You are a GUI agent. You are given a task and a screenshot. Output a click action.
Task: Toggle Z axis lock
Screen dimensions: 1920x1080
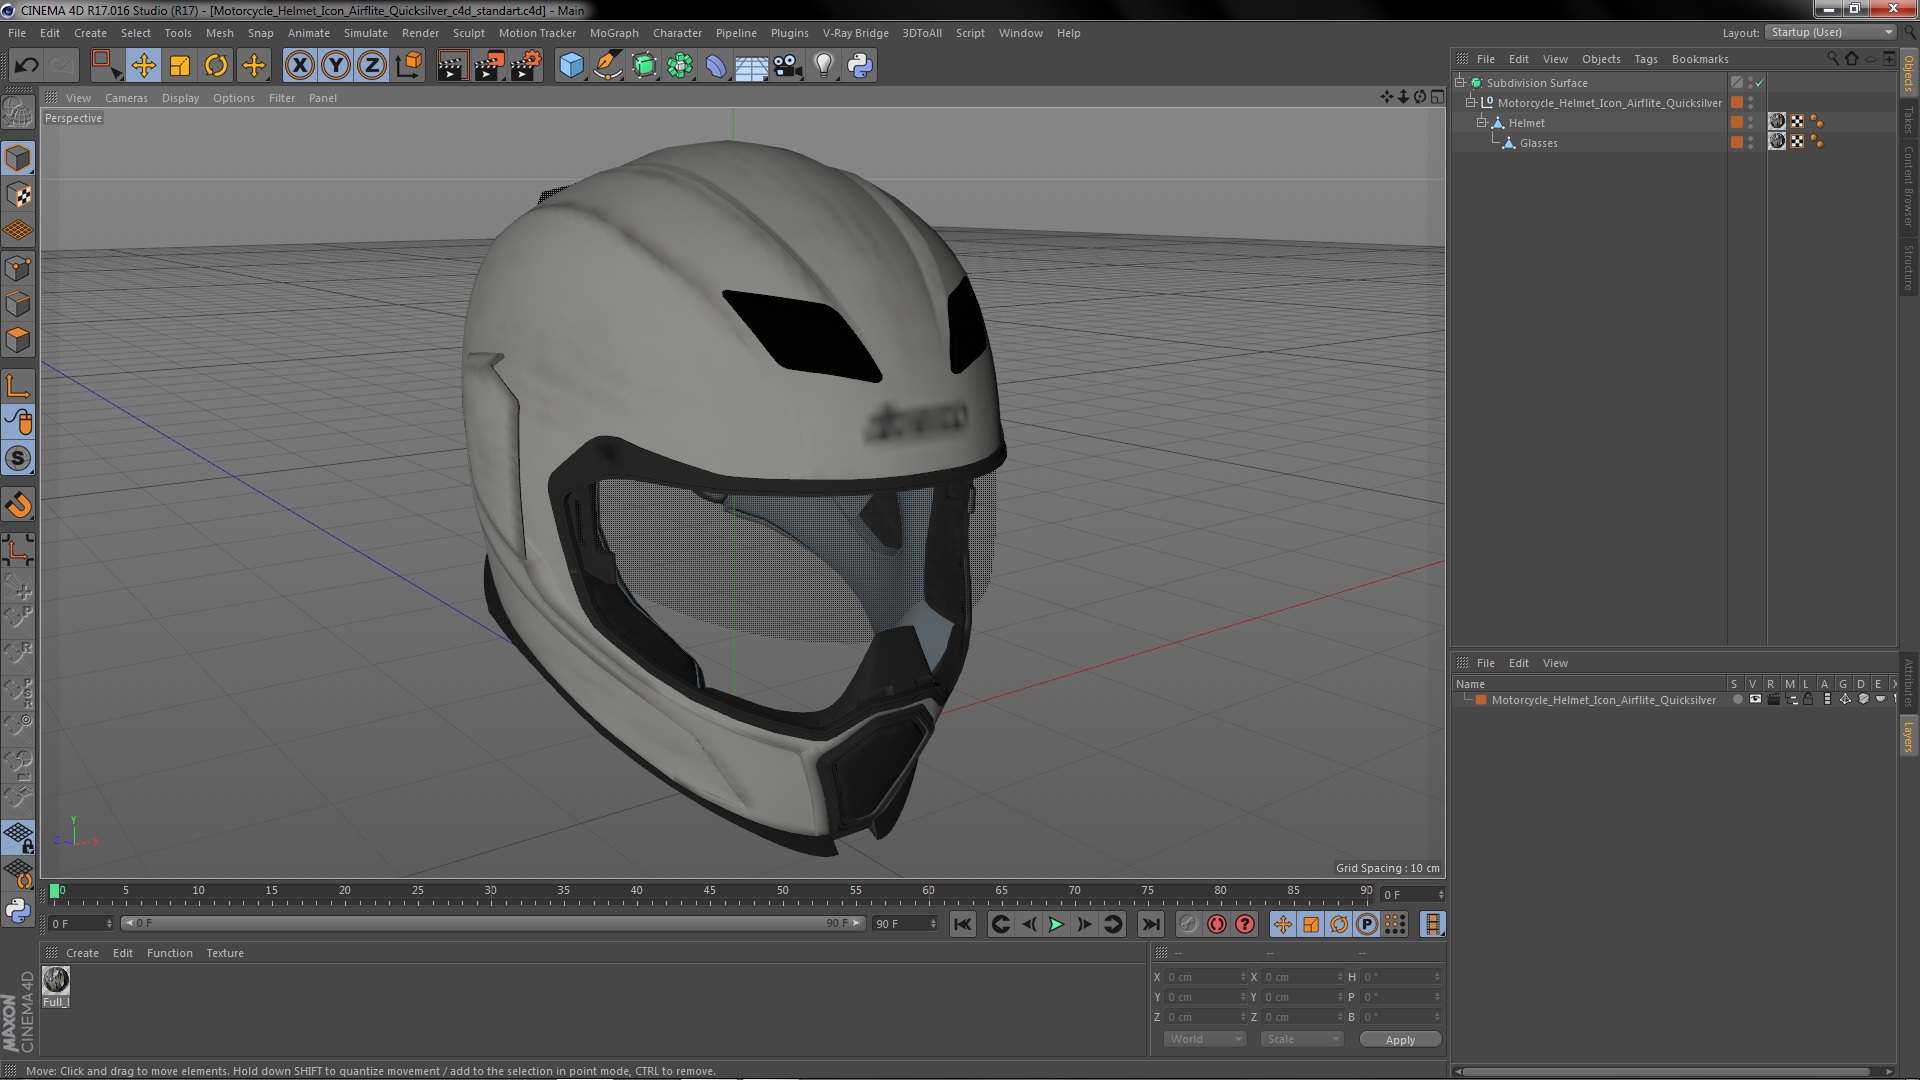(372, 66)
